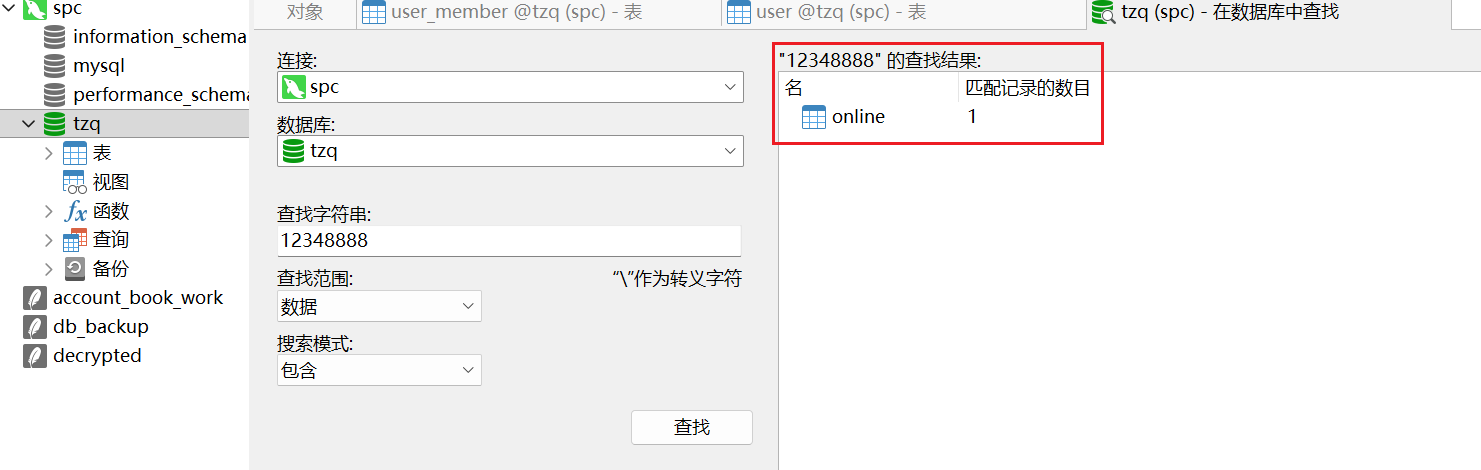Click the account_book_work SQLite connection icon
Image resolution: width=1481 pixels, height=470 pixels.
(35, 298)
